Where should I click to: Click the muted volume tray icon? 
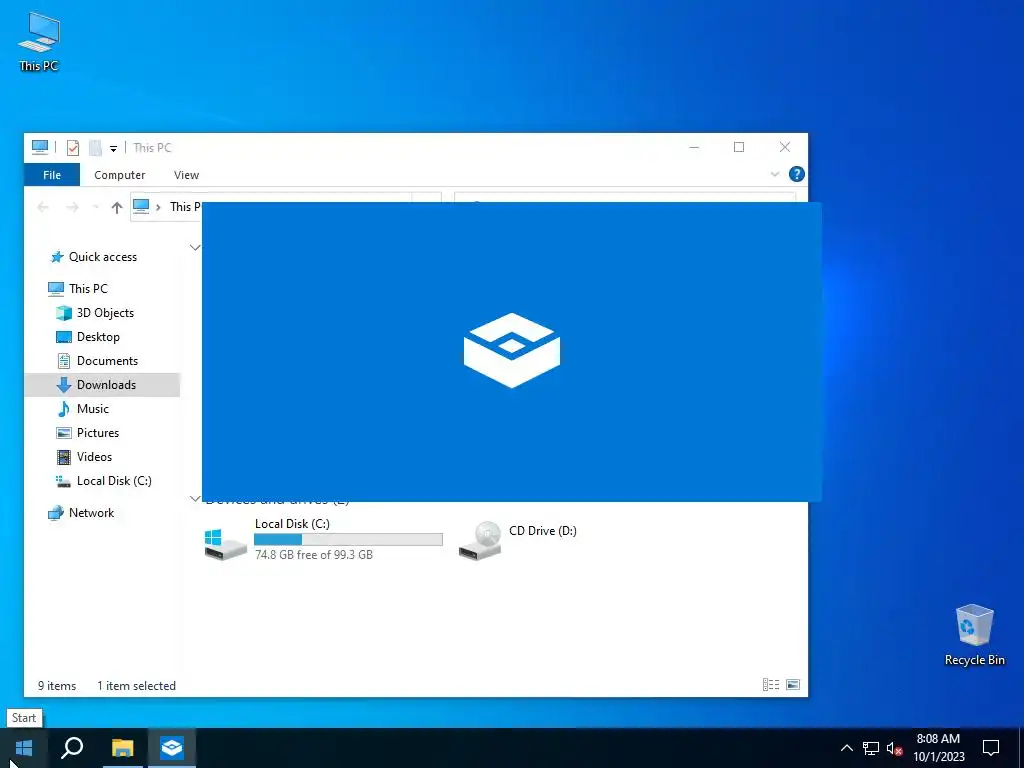point(894,748)
